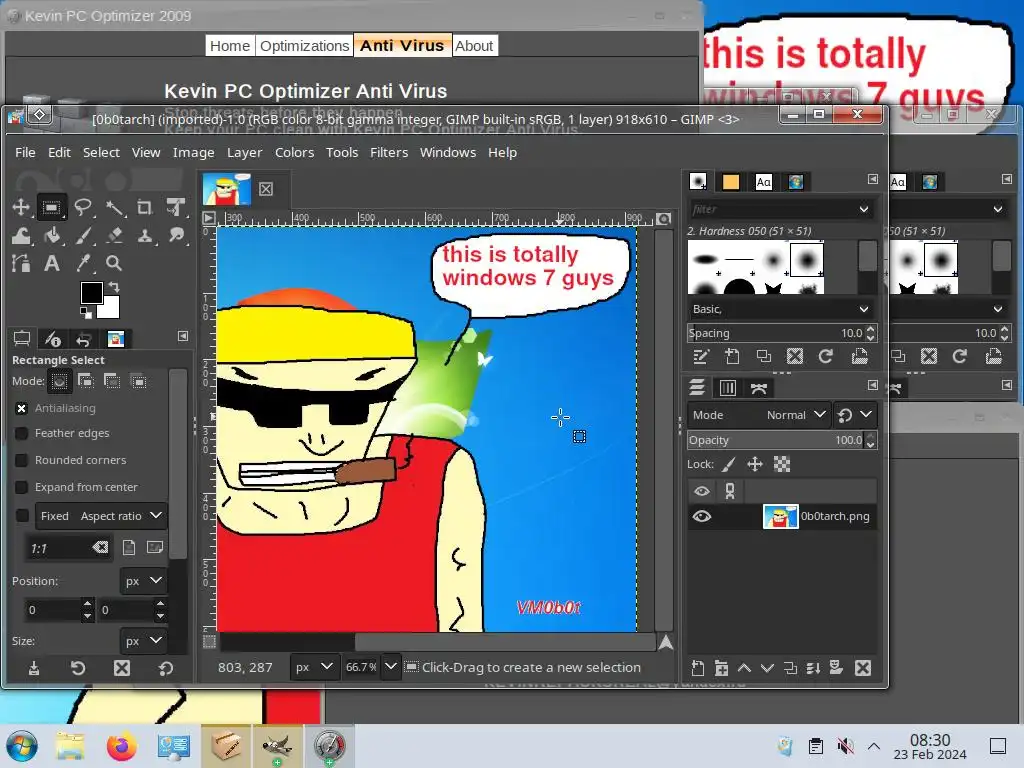Enable Expand from center option
Viewport: 1024px width, 768px height.
click(x=22, y=487)
